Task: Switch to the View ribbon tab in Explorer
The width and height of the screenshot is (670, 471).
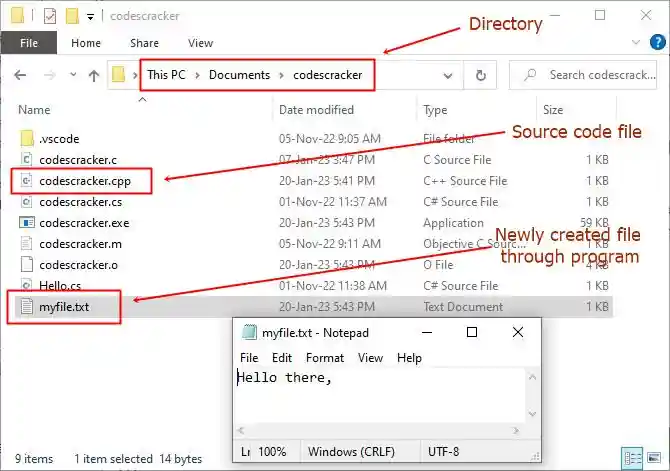Action: (200, 43)
